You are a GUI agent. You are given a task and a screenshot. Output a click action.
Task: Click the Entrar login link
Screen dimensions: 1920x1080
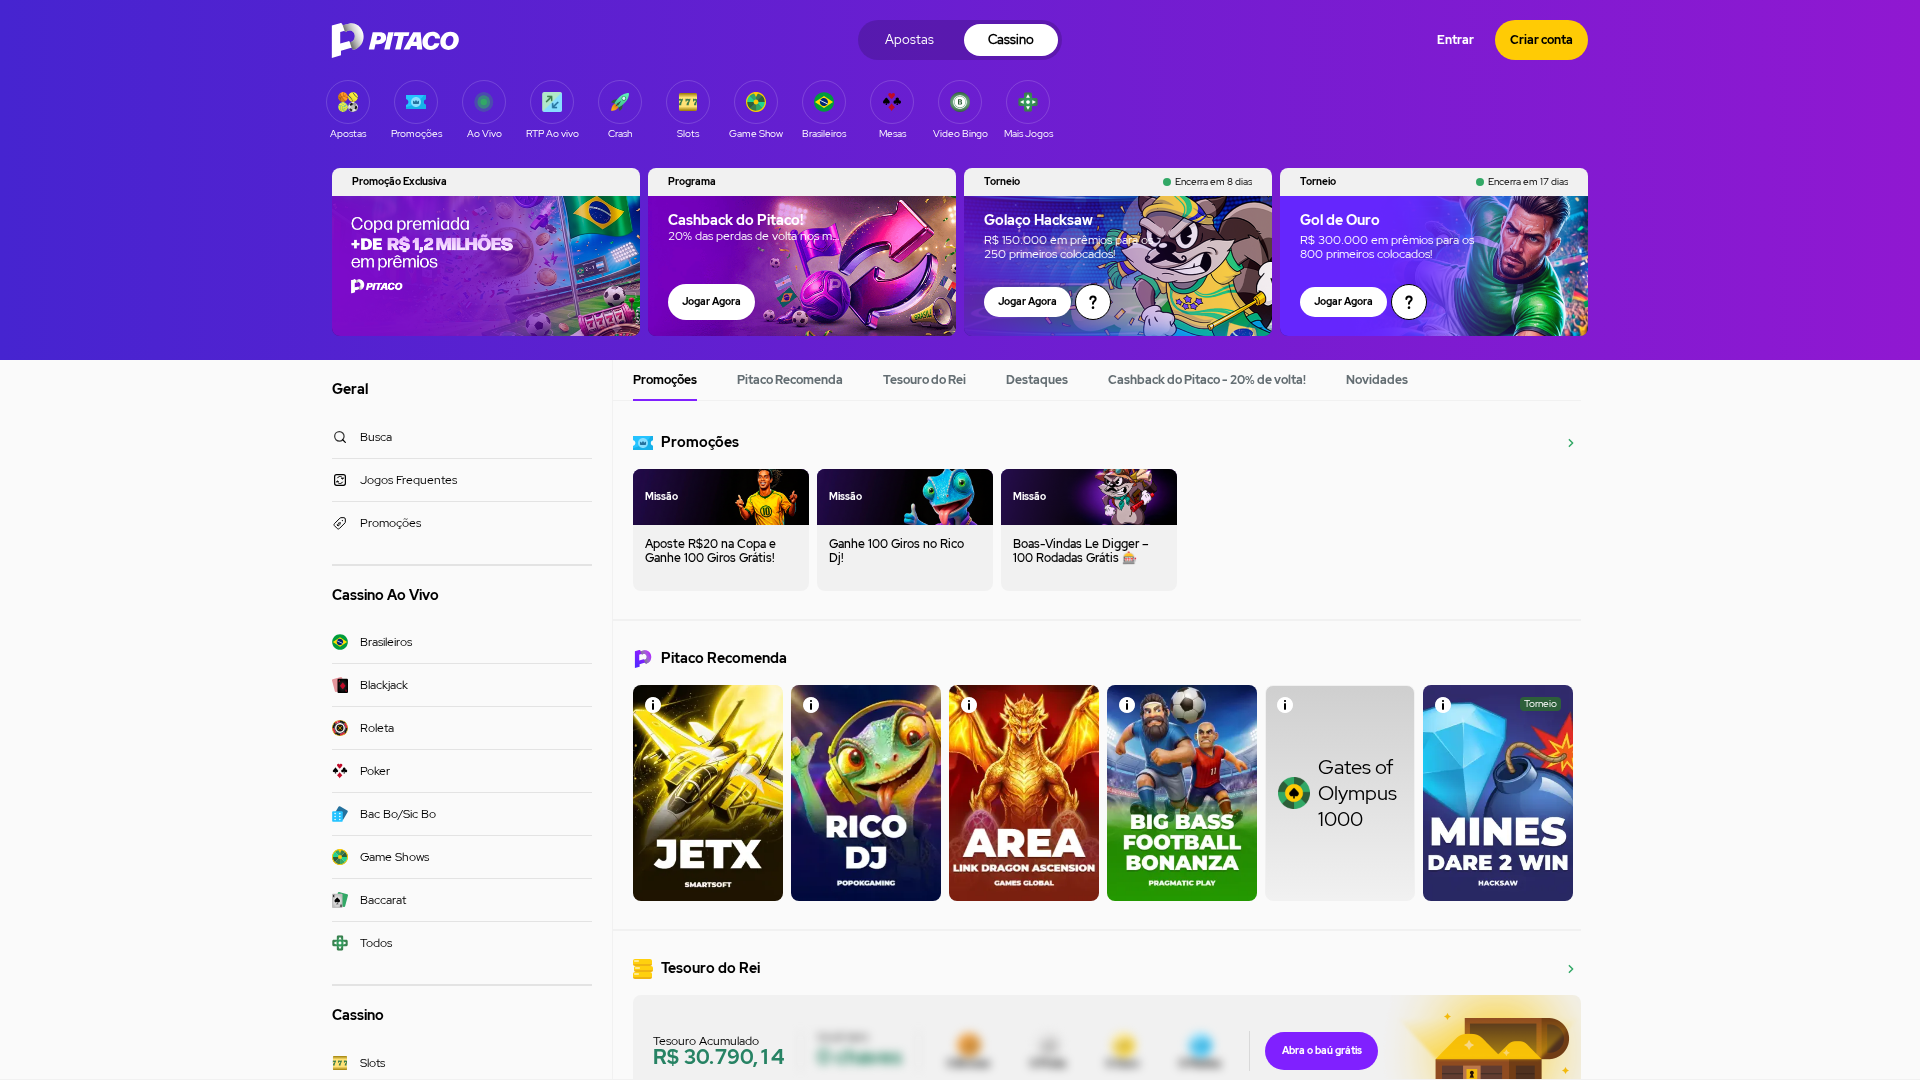(x=1455, y=40)
